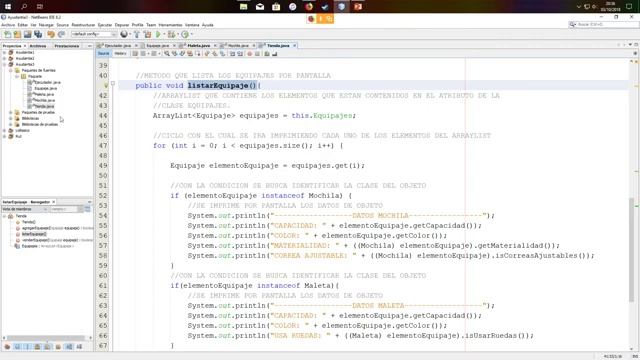Switch to the Prestaciones panel tab
The width and height of the screenshot is (640, 360).
click(67, 46)
